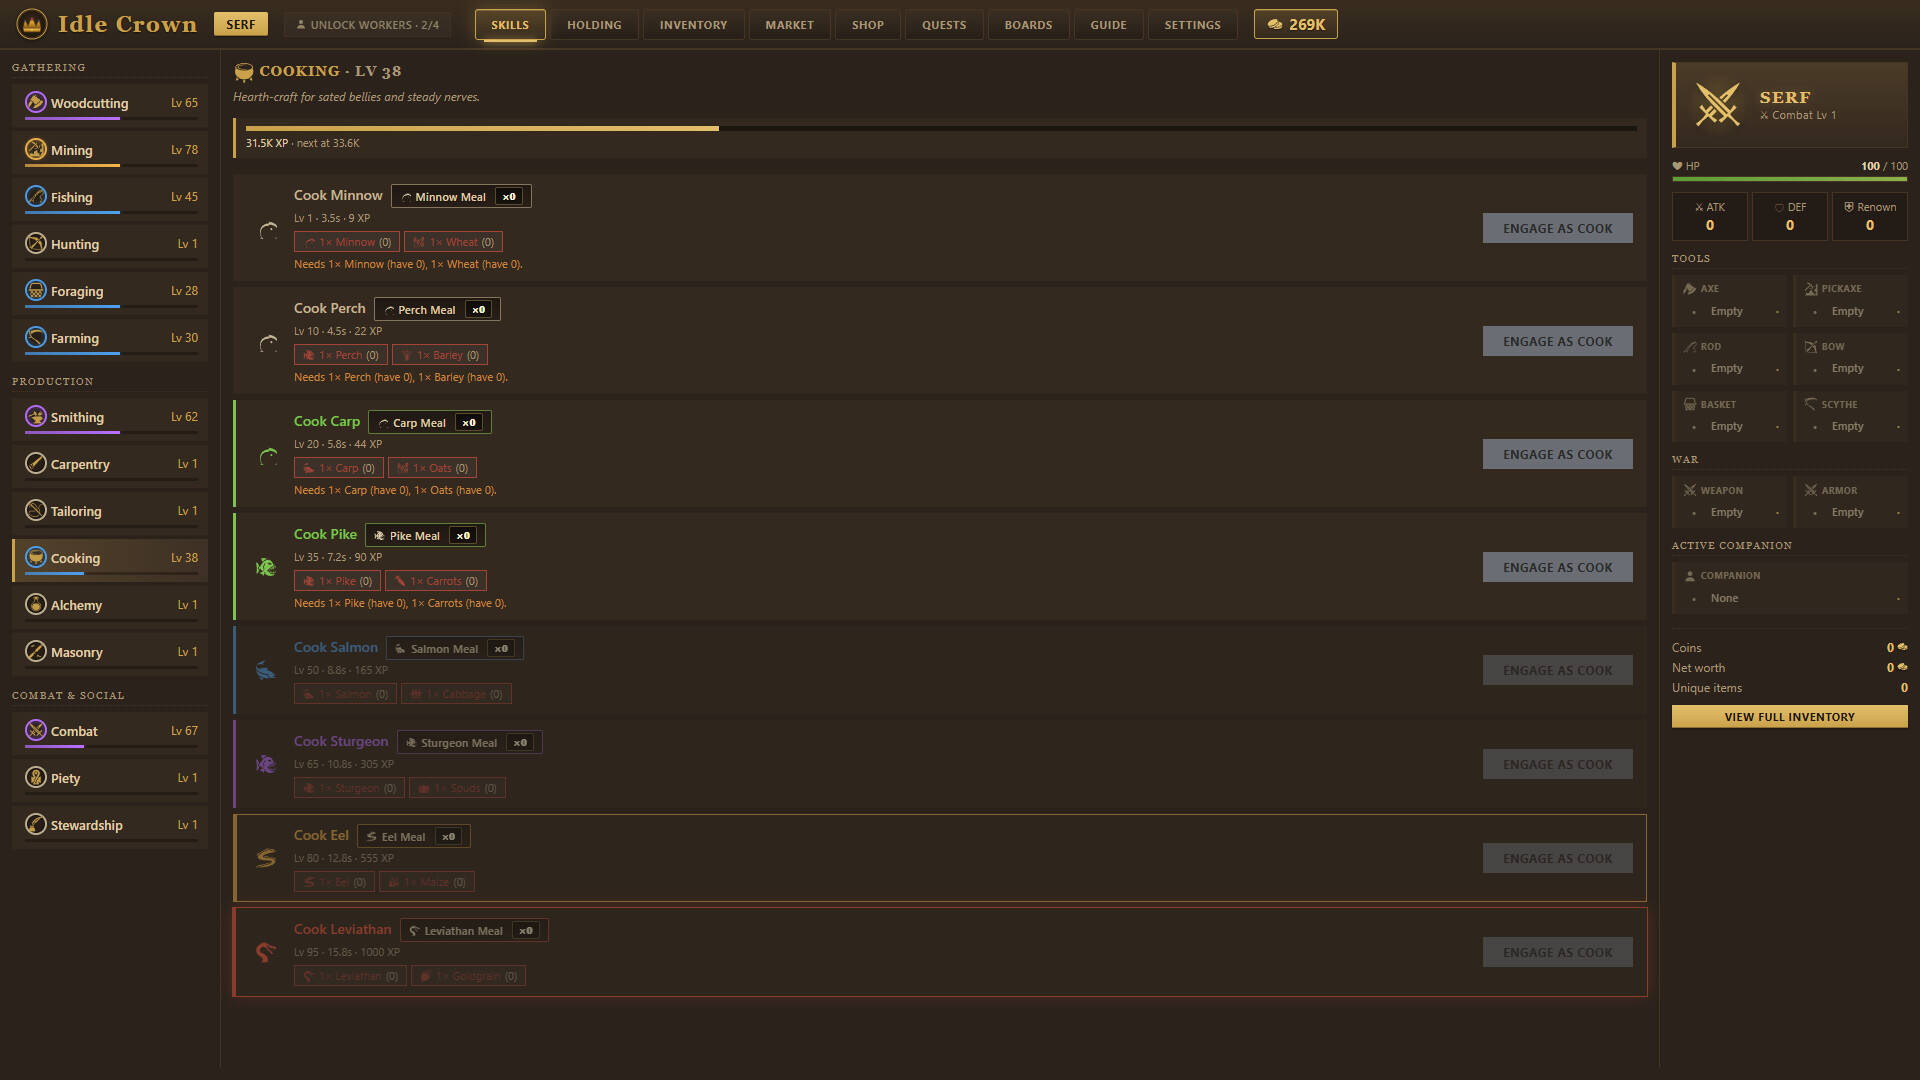This screenshot has width=1920, height=1080.
Task: Switch to the Inventory tab
Action: (x=693, y=25)
